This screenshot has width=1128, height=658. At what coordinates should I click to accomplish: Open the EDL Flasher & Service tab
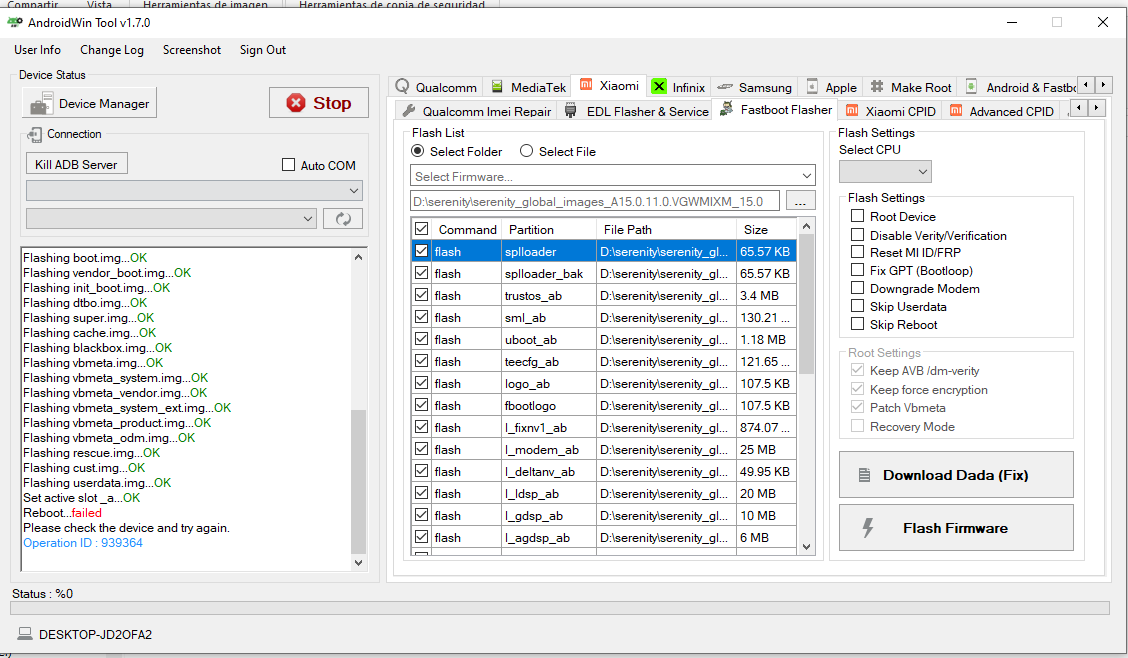pyautogui.click(x=637, y=111)
